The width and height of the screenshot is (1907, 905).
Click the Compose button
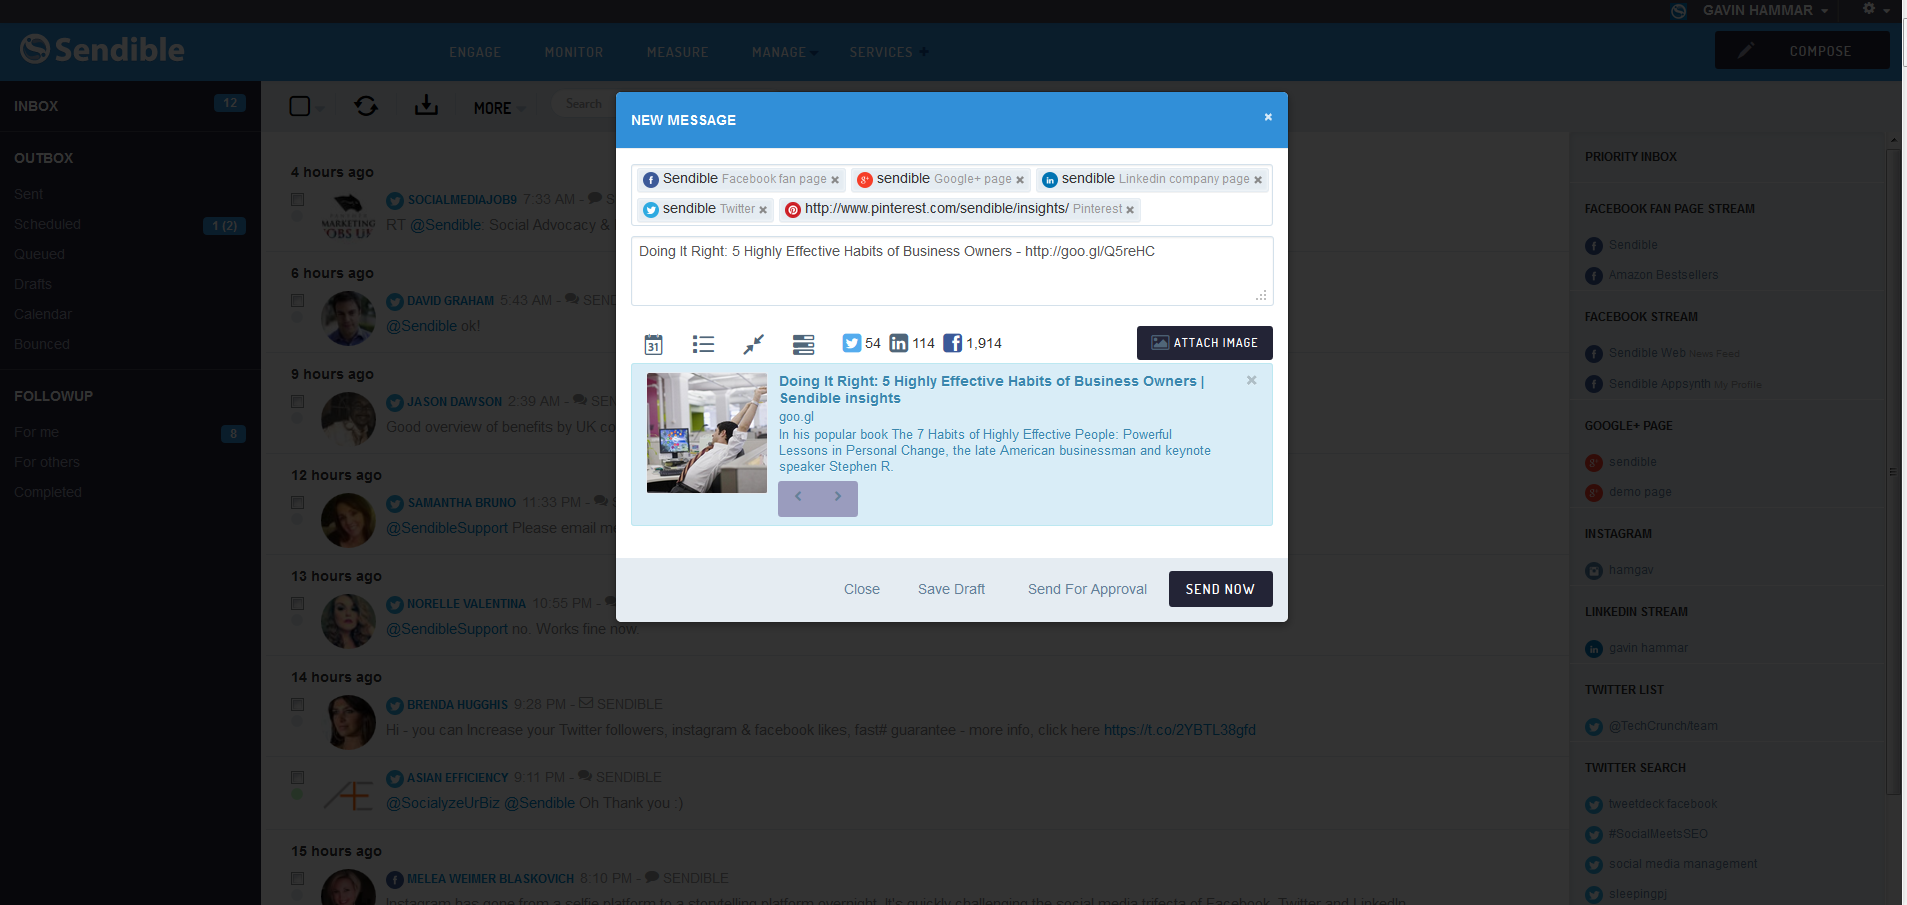[1802, 51]
